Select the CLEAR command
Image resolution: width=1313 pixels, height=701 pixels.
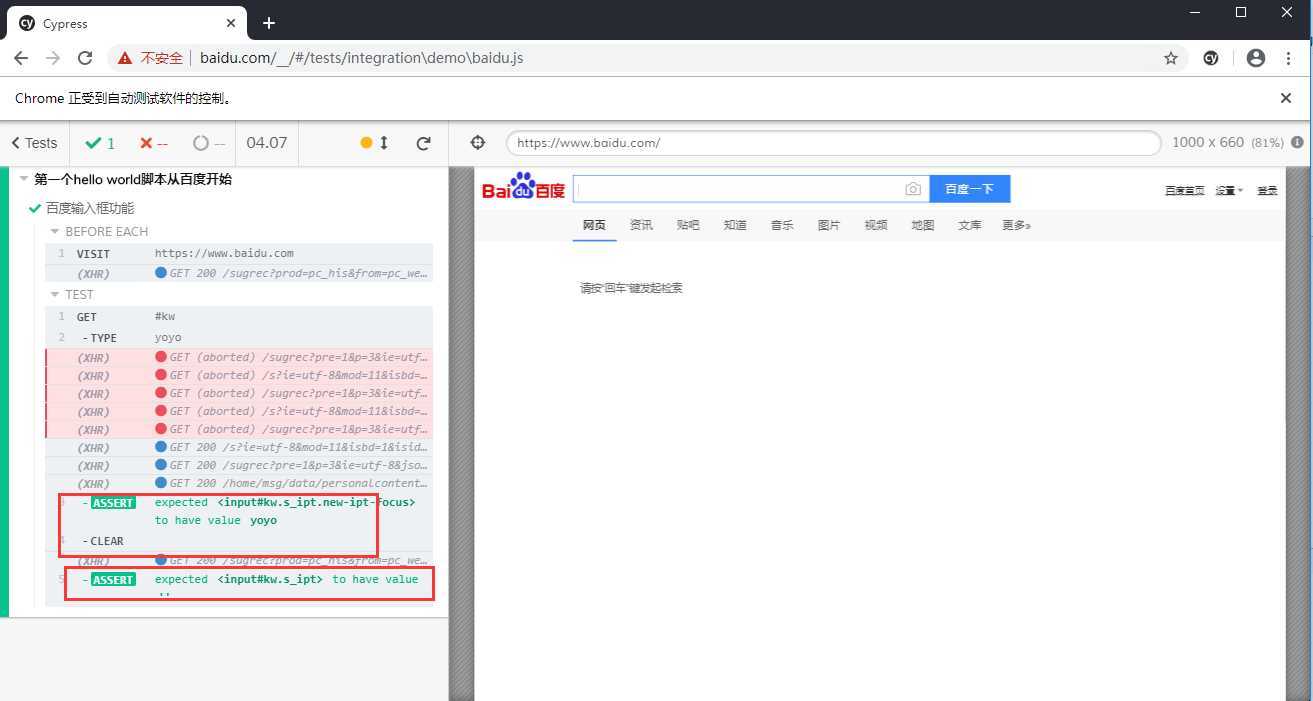(239, 541)
